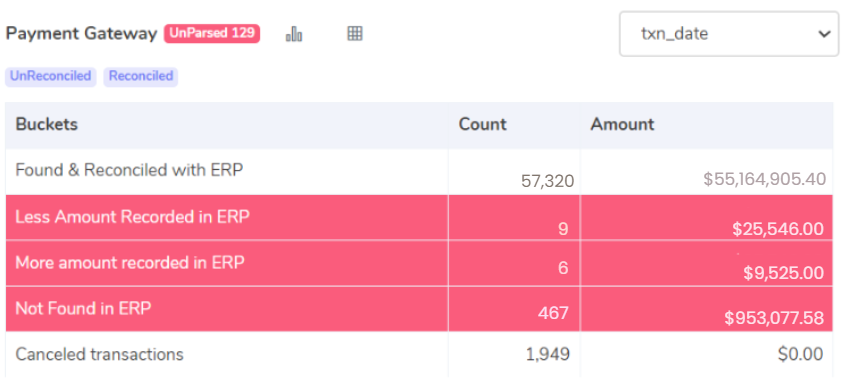857x378 pixels.
Task: Open Found & Reconciled with ERP row
Action: click(x=419, y=172)
